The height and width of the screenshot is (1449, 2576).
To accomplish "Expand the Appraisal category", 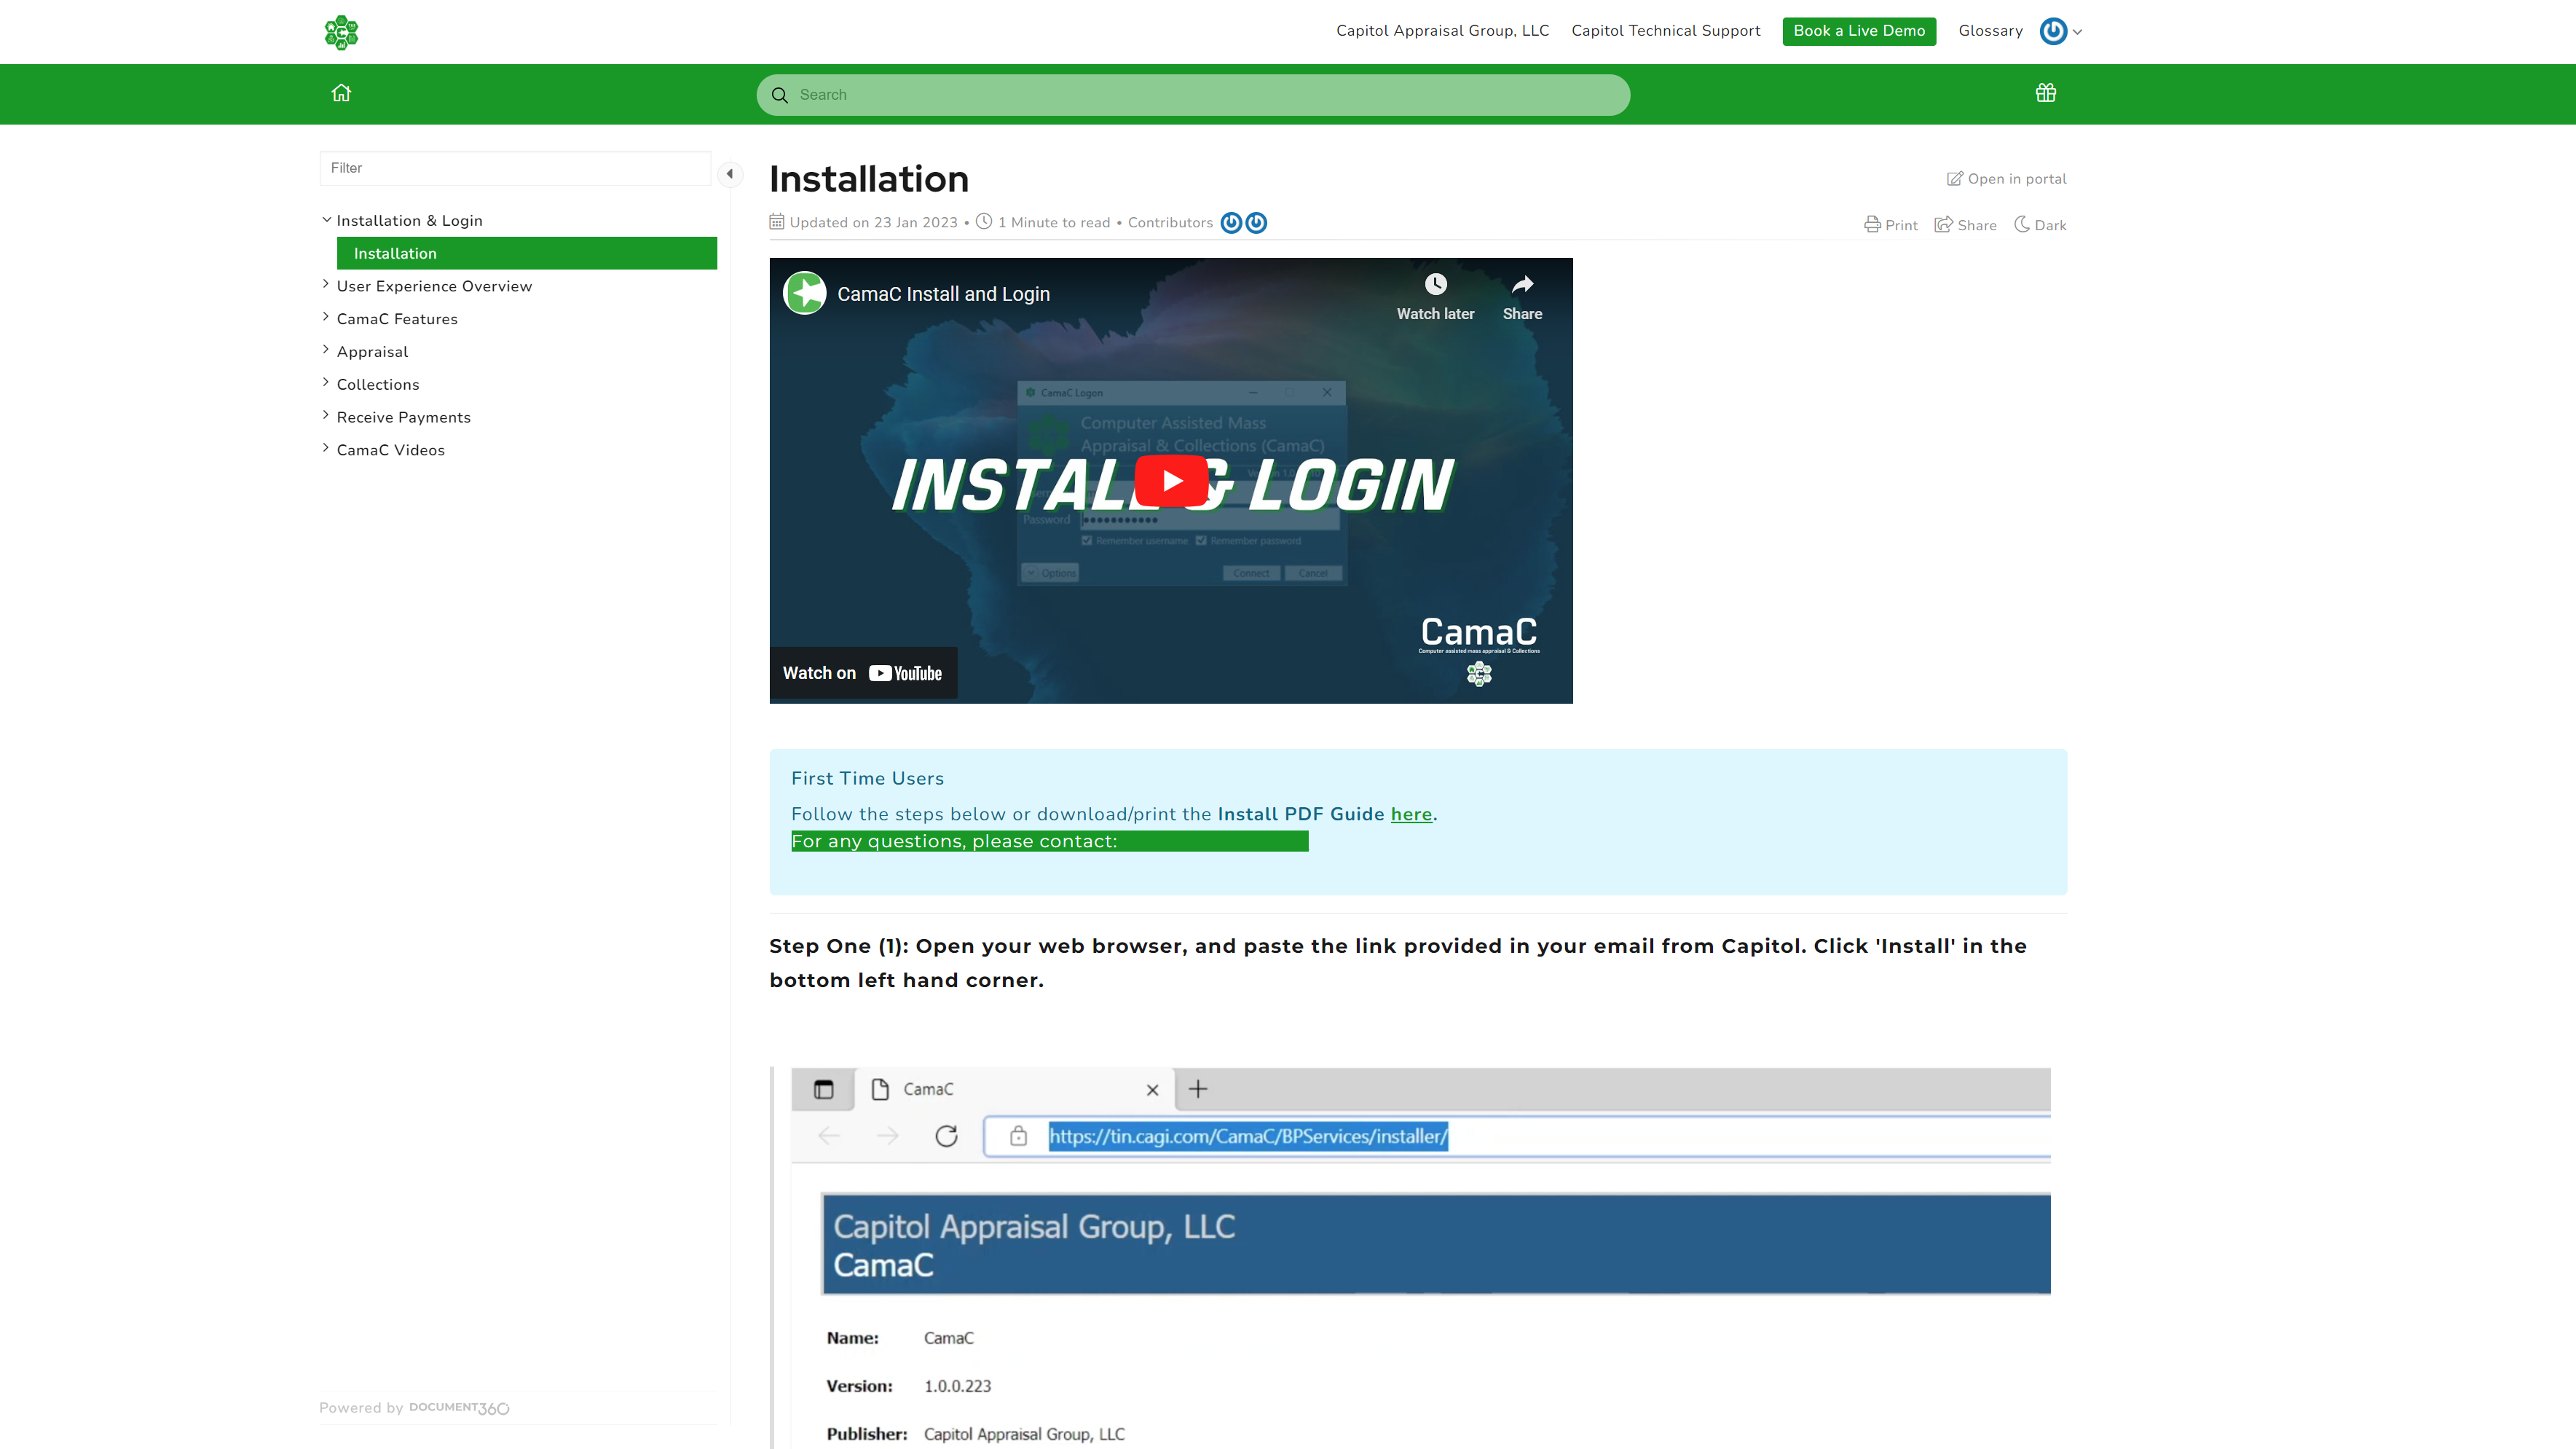I will (x=326, y=351).
